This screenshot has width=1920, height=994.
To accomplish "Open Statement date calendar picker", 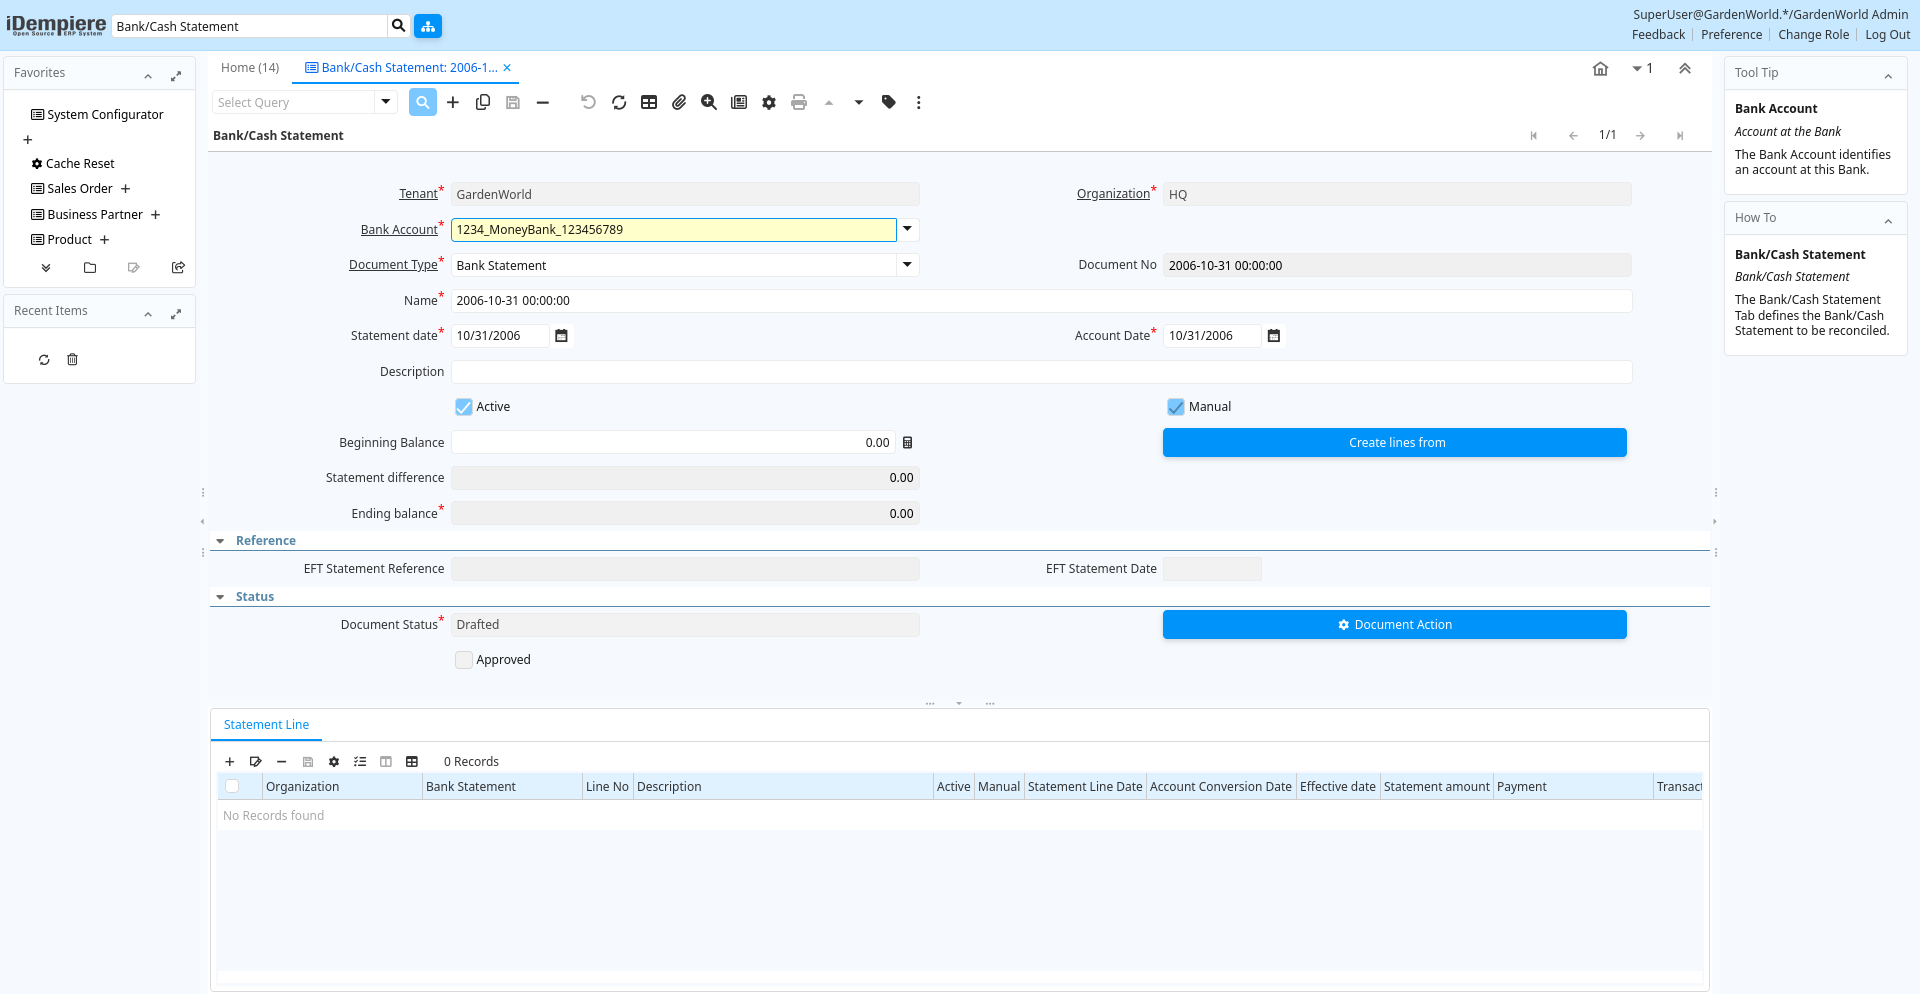I will [562, 336].
